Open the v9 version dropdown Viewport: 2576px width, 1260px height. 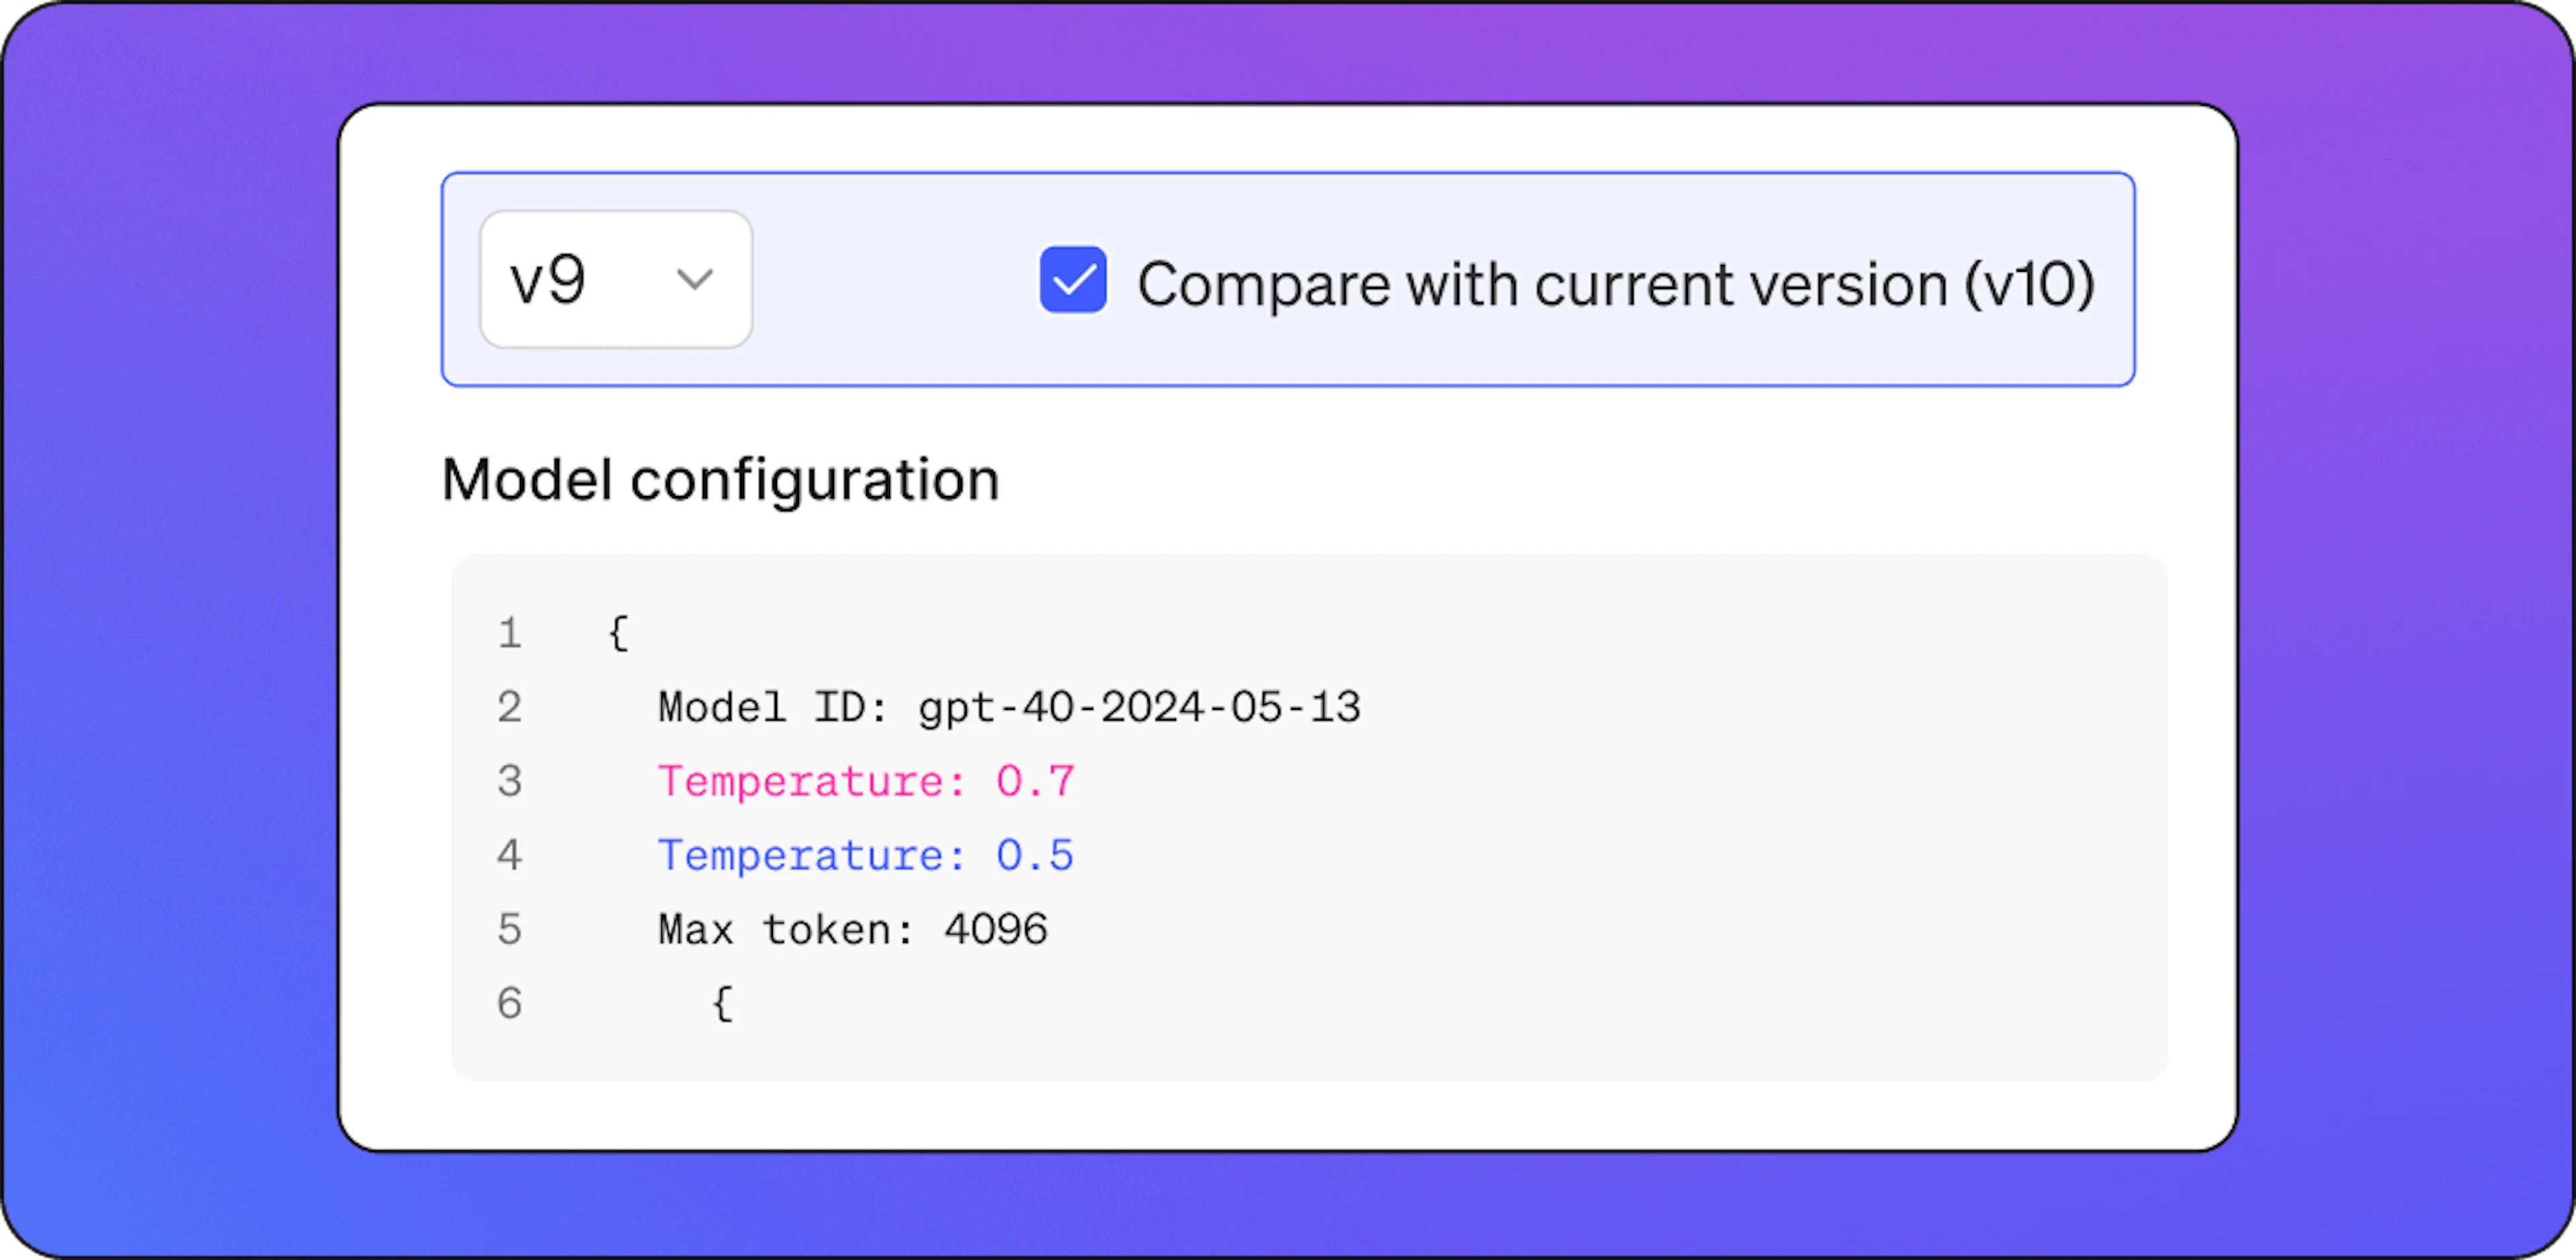pos(616,279)
